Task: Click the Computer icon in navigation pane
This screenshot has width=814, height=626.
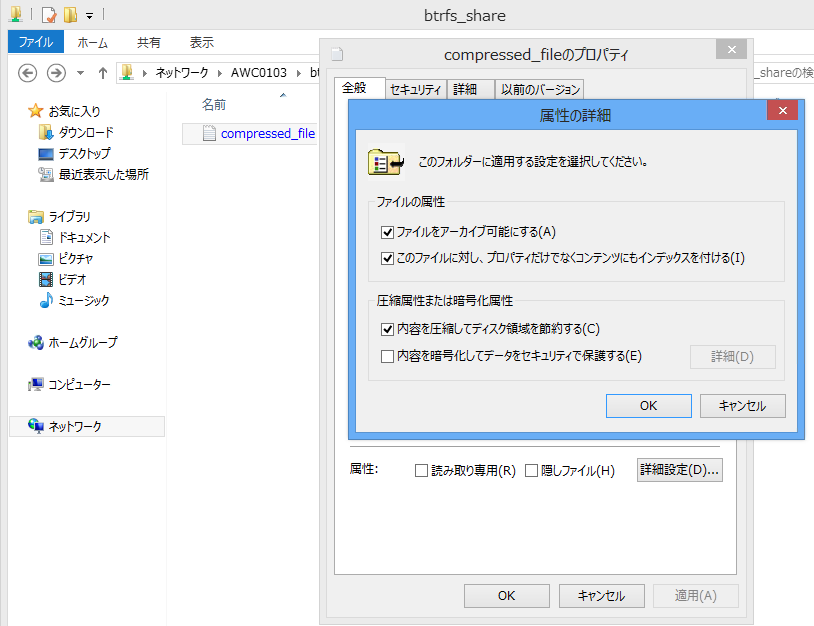Action: pos(36,384)
